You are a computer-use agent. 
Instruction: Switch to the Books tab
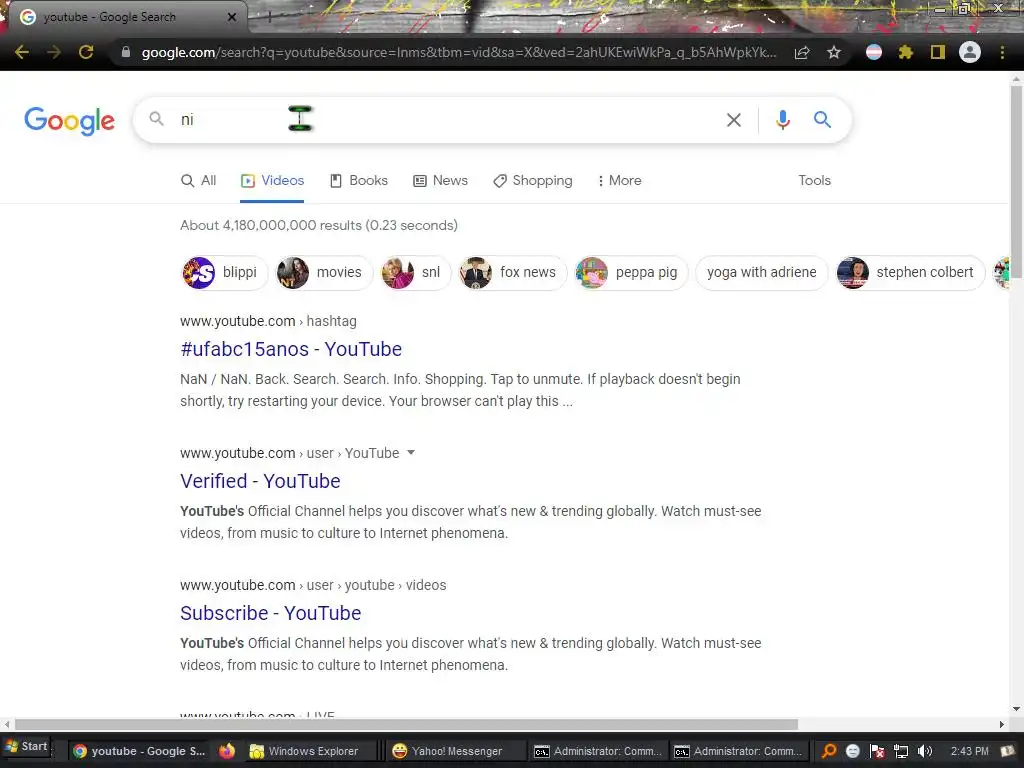click(359, 181)
